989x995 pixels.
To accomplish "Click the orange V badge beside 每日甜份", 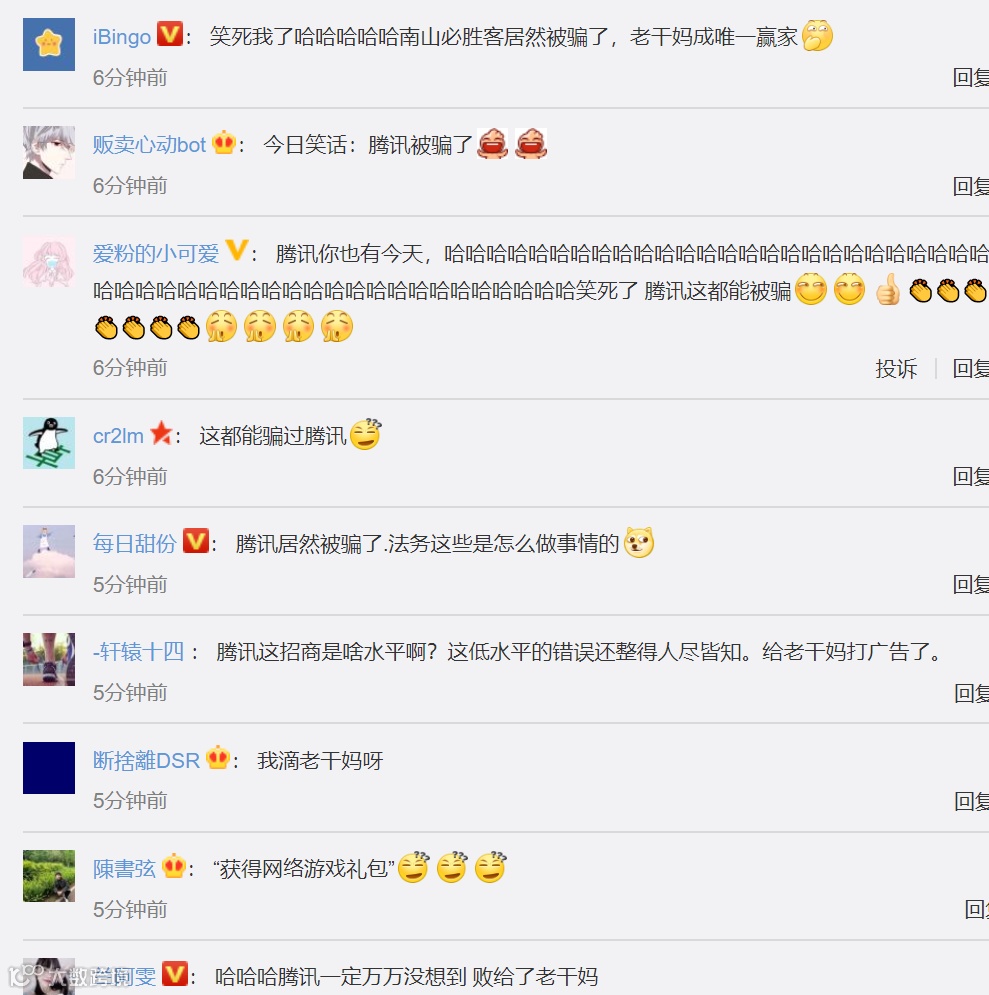I will (195, 541).
